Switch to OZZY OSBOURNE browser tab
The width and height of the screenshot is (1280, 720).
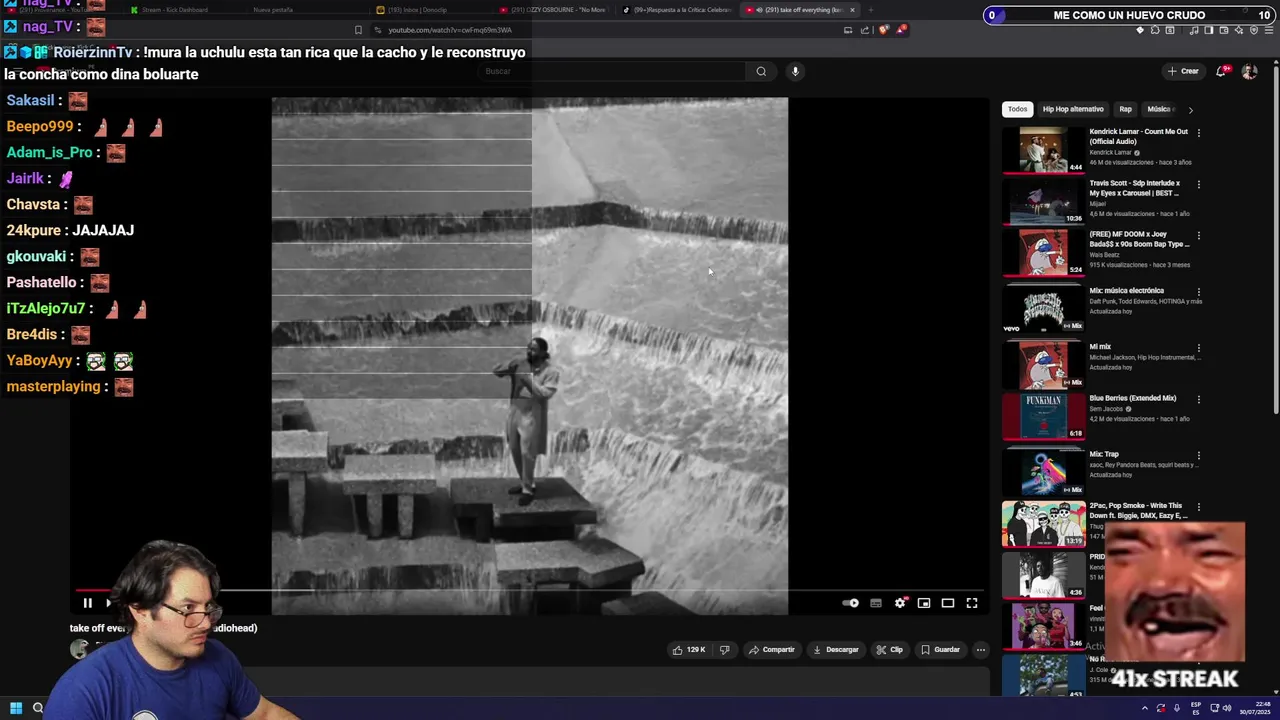(553, 10)
